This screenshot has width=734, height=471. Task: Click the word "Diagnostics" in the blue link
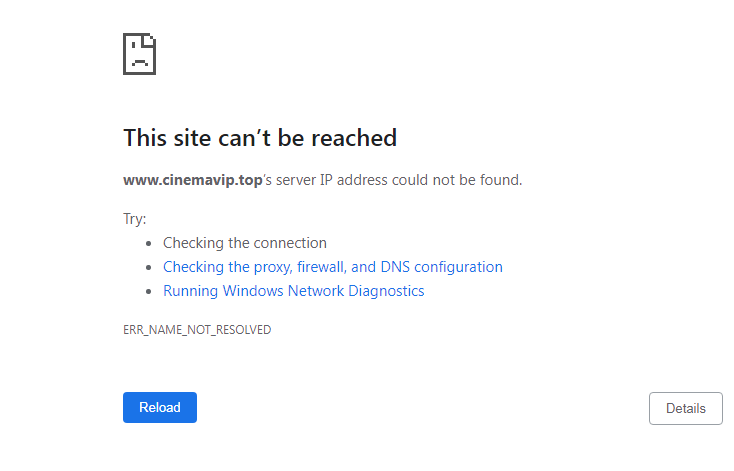click(386, 291)
